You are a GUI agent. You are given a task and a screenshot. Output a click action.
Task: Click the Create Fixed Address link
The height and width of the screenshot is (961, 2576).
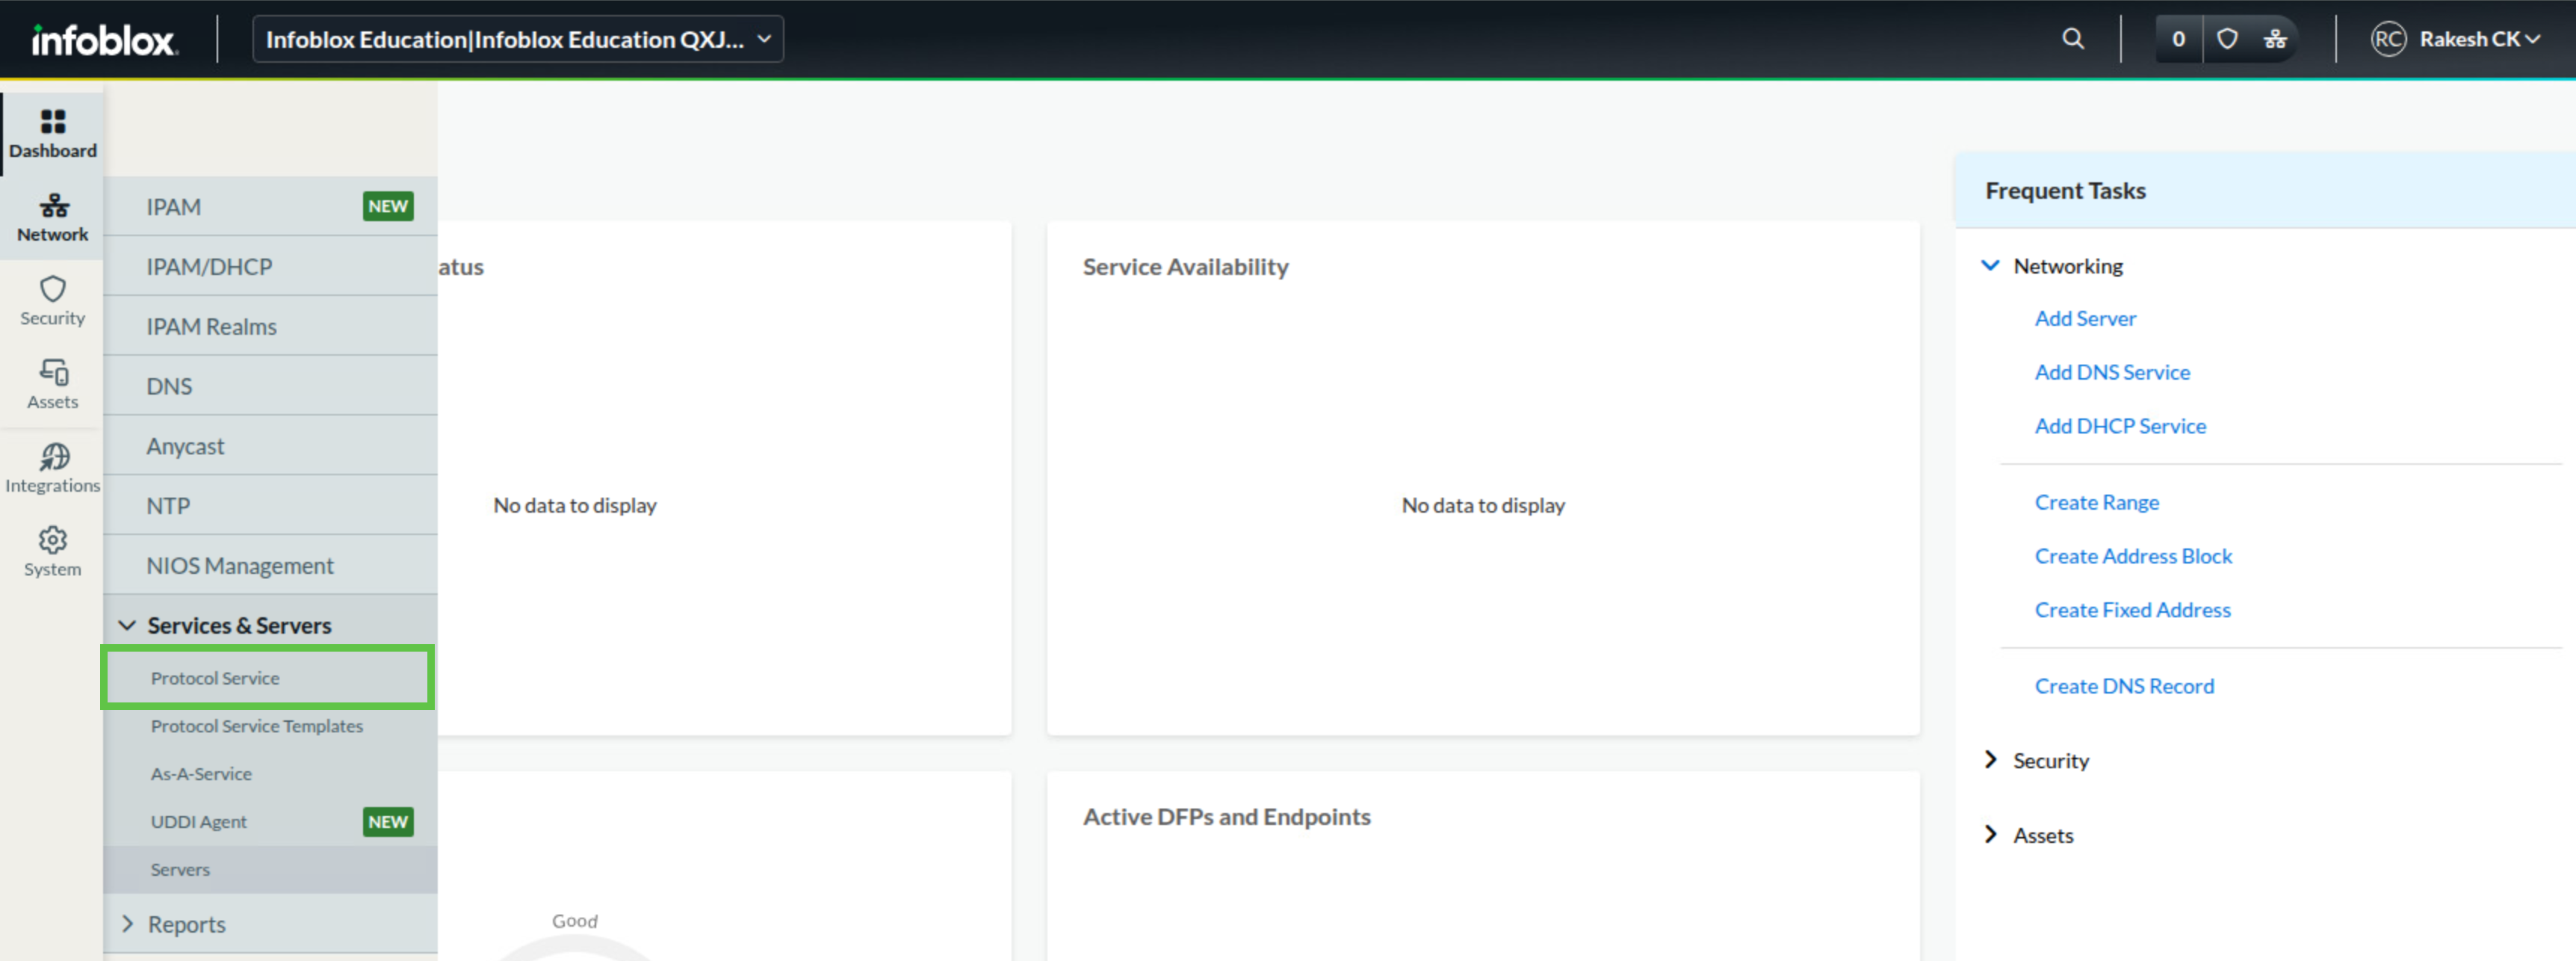[2132, 610]
